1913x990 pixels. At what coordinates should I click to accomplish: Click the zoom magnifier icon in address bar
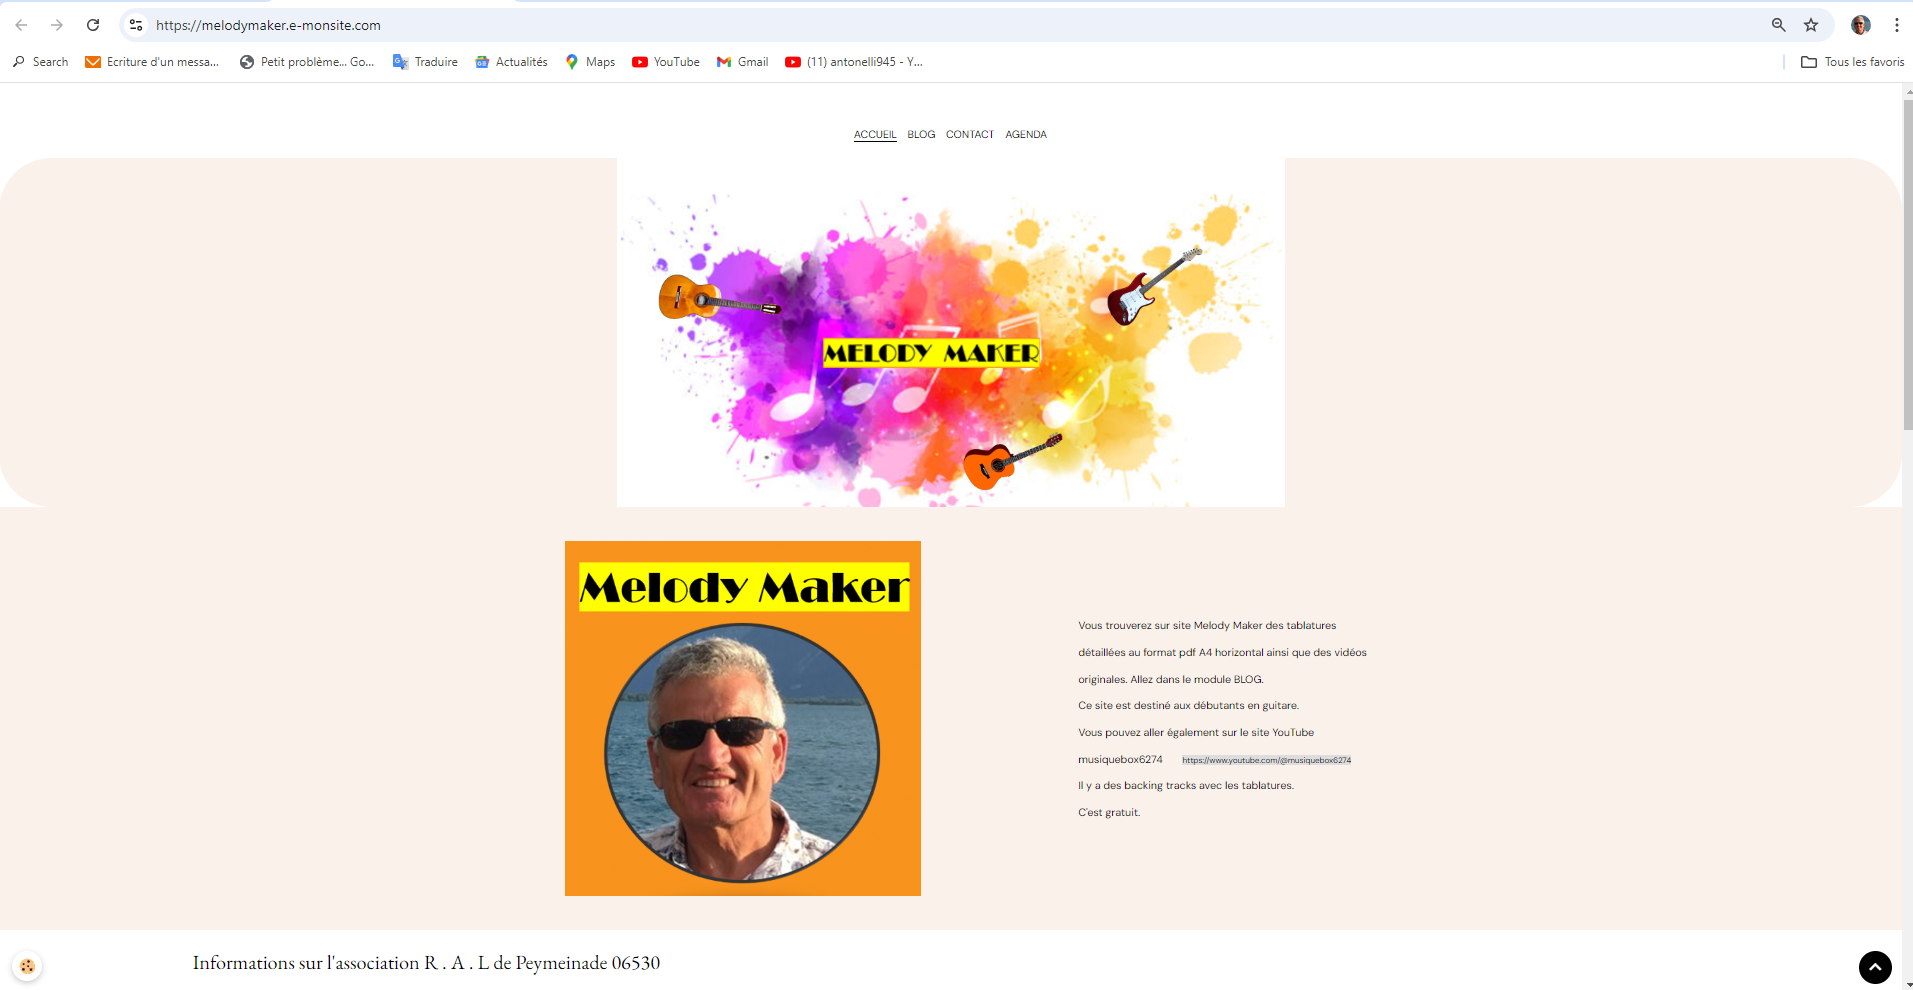pyautogui.click(x=1778, y=25)
